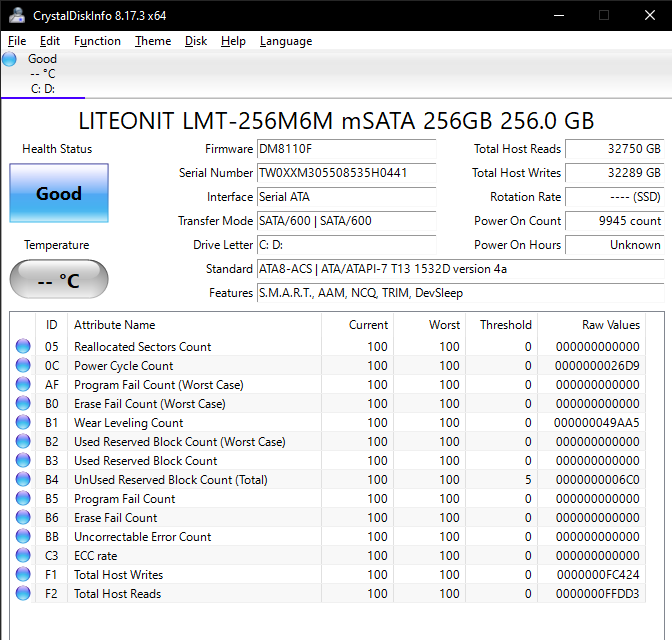The width and height of the screenshot is (672, 640).
Task: Click status orb for UnUsed Reserved Block Count
Action: tap(23, 479)
